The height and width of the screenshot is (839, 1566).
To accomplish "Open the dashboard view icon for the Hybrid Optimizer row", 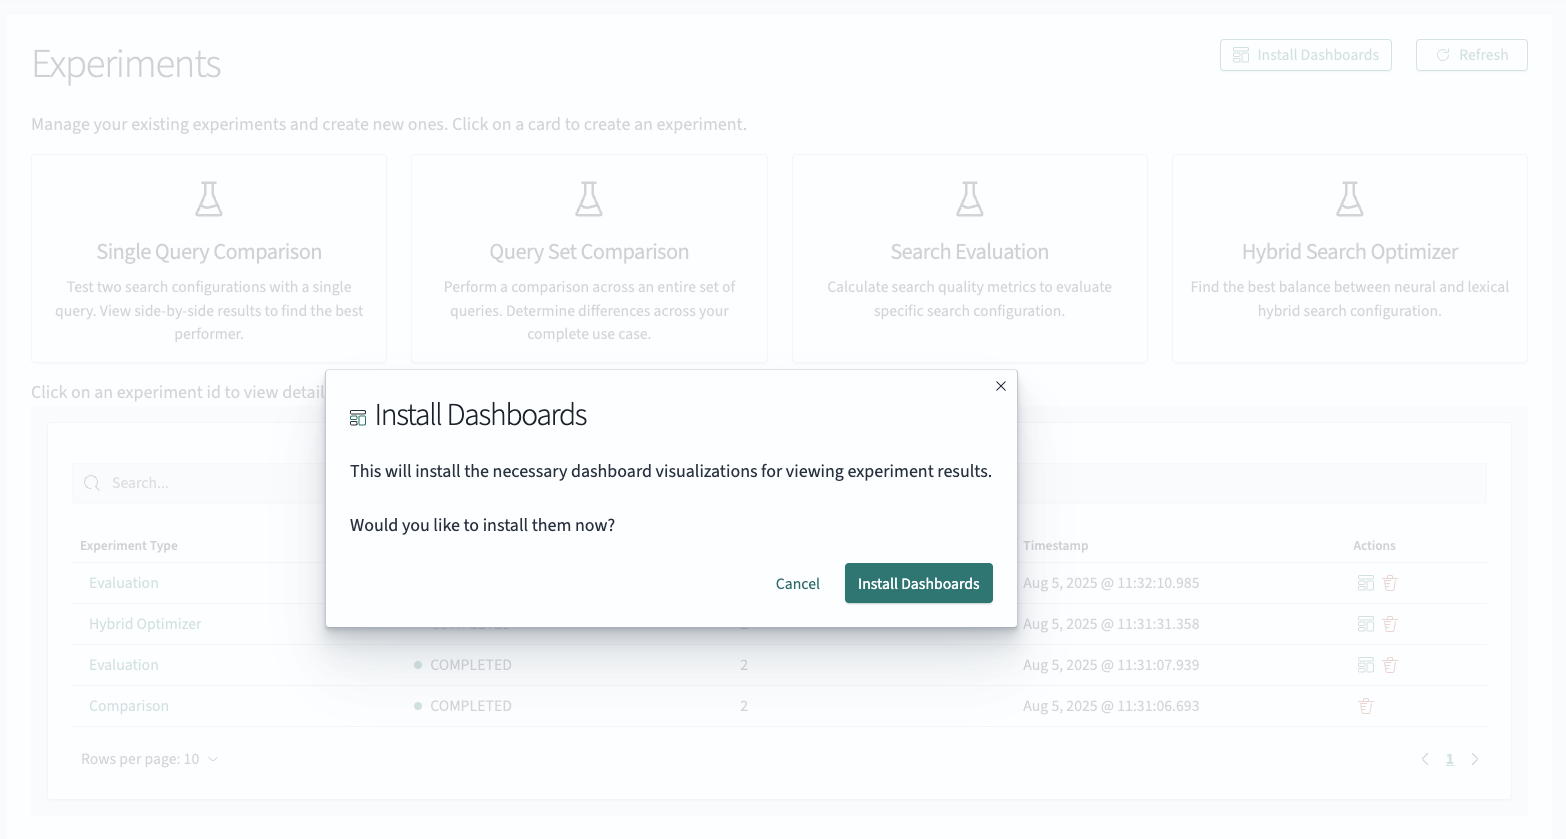I will pos(1365,623).
